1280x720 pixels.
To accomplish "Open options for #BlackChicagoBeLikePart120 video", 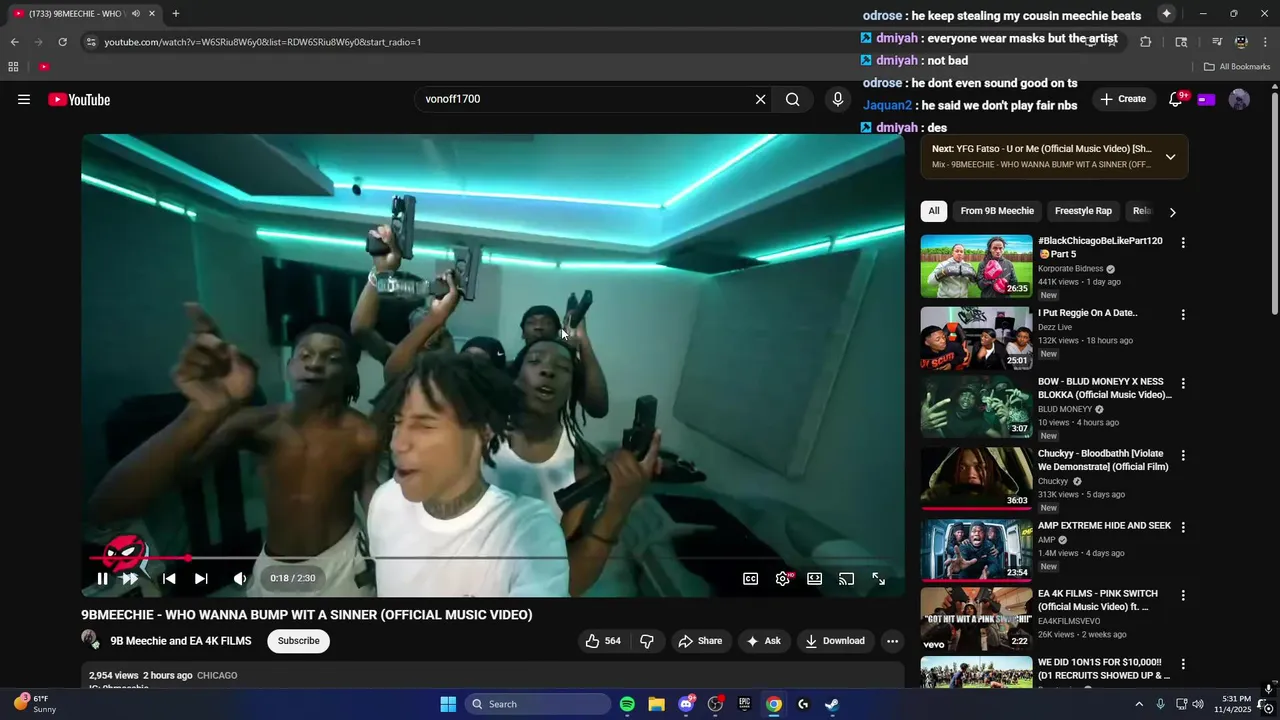I will (1183, 243).
